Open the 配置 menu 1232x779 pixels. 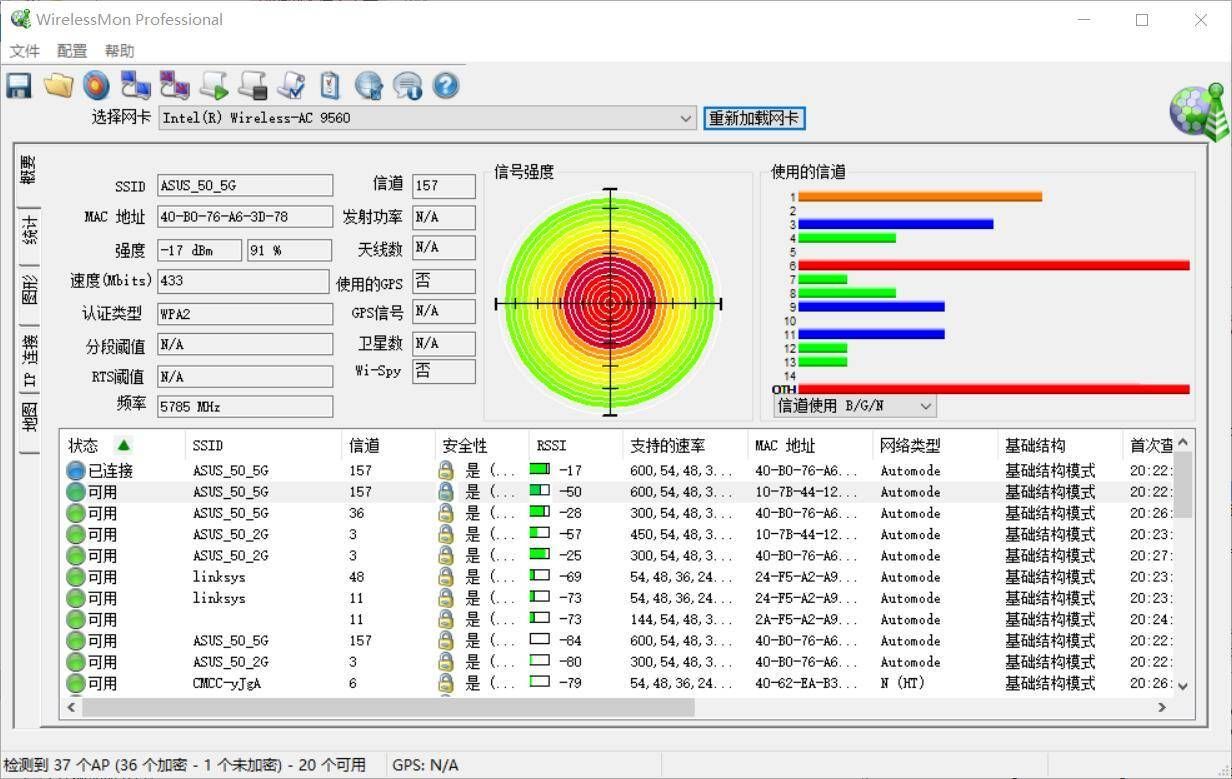pos(72,51)
